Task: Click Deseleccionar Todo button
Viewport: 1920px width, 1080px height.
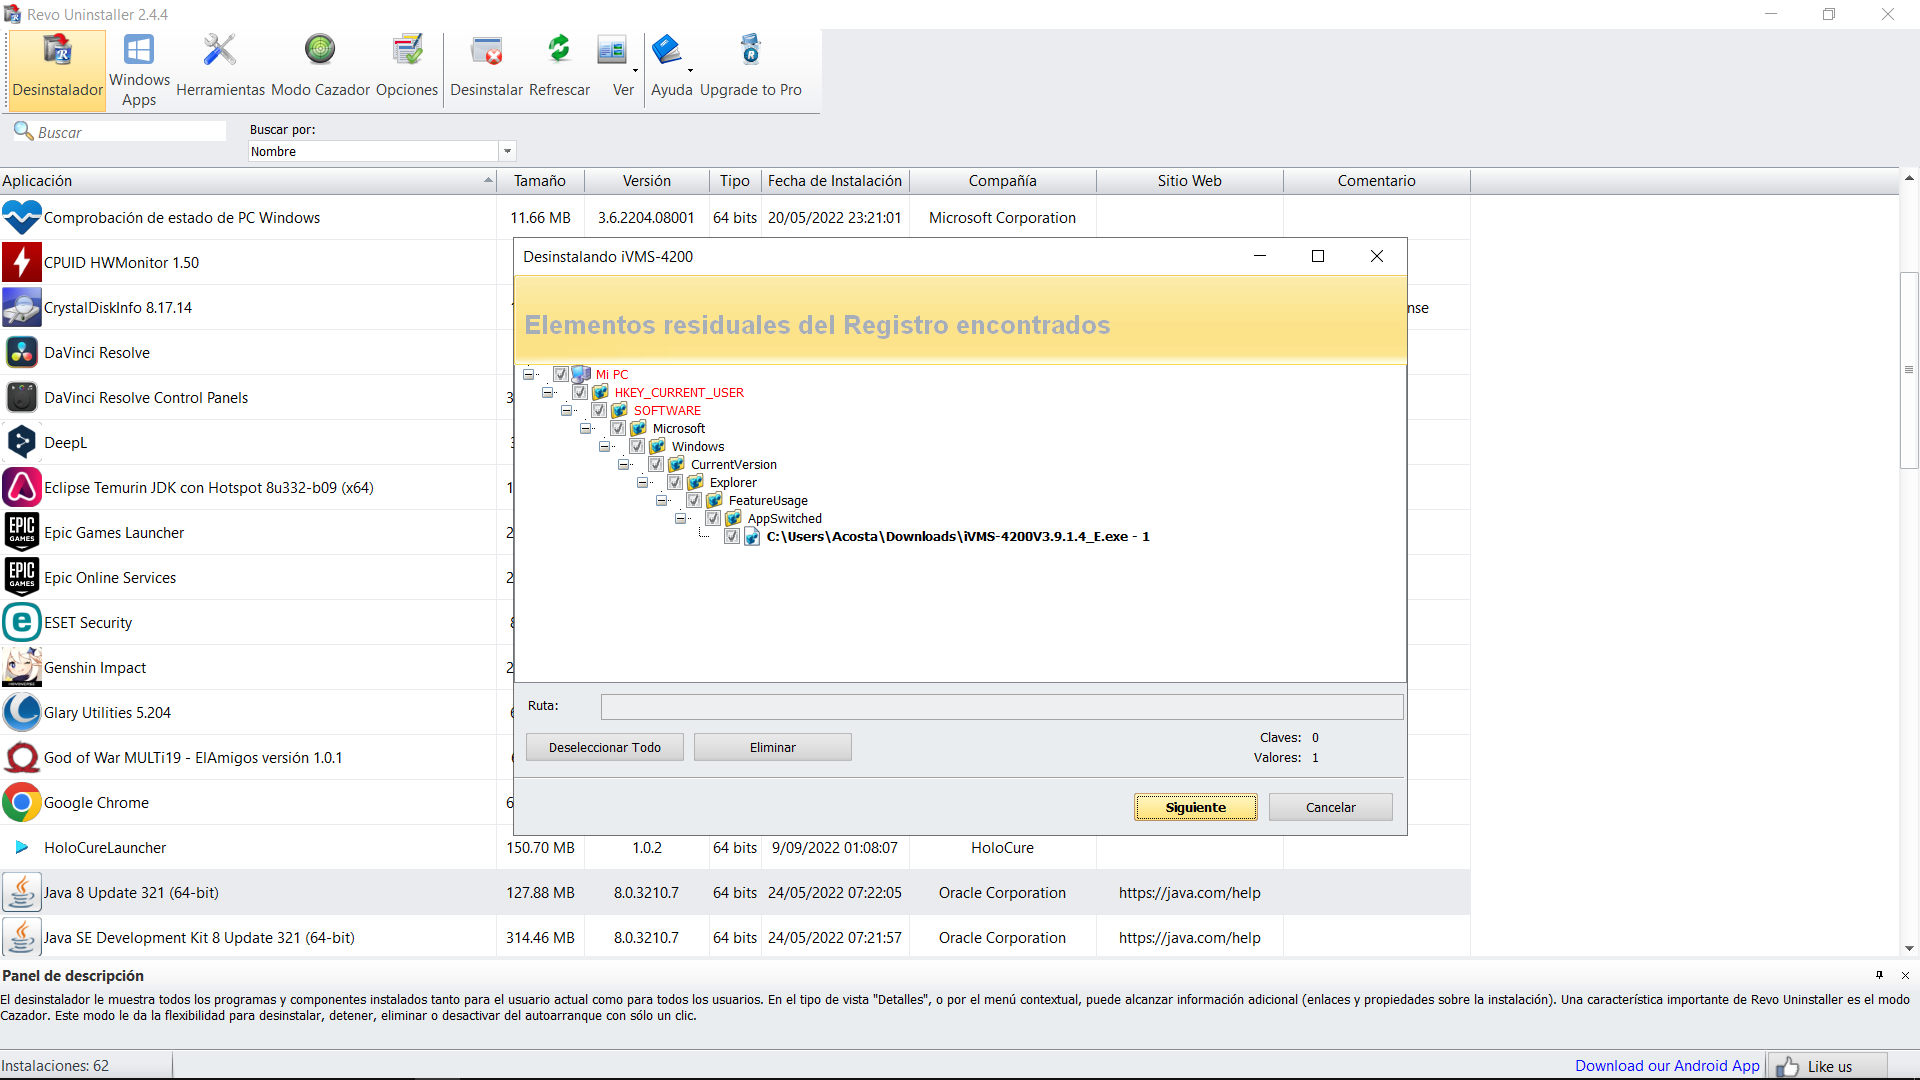Action: [x=605, y=747]
